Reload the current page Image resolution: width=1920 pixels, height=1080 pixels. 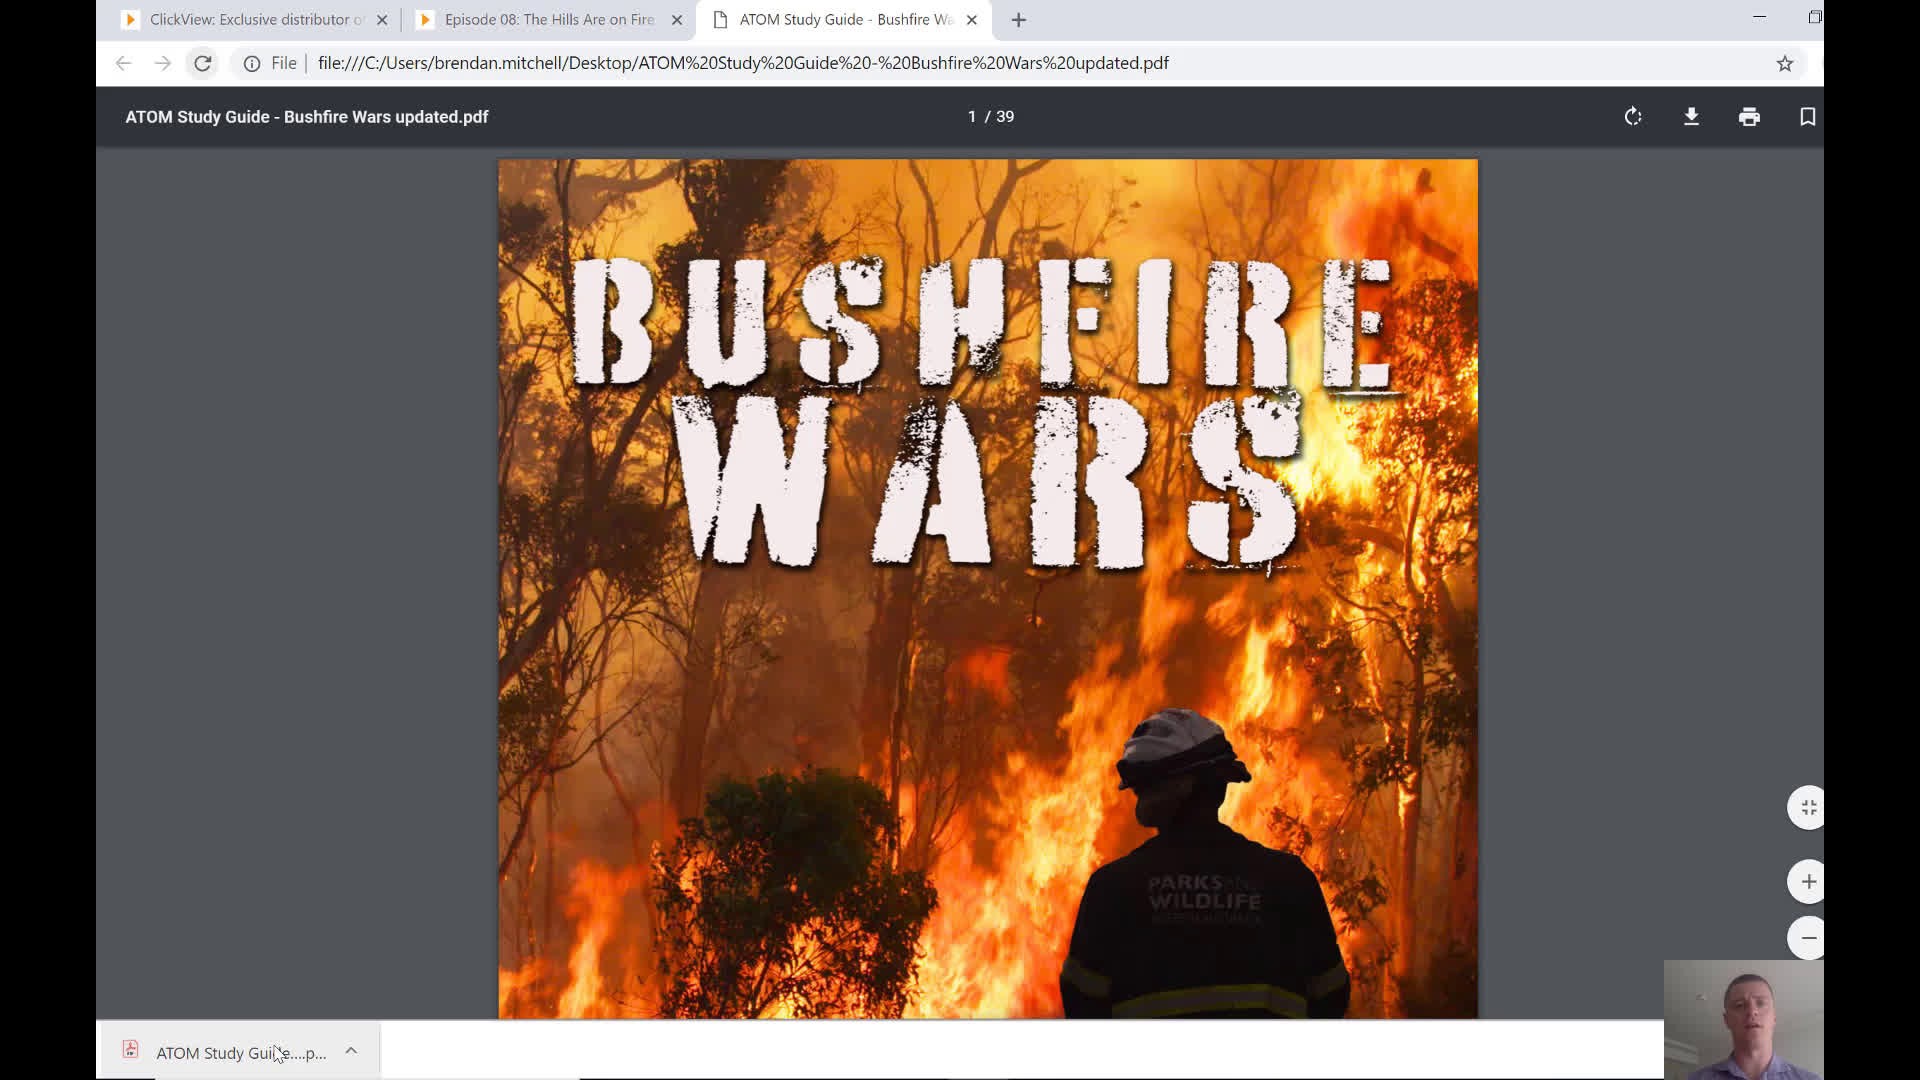[x=202, y=63]
